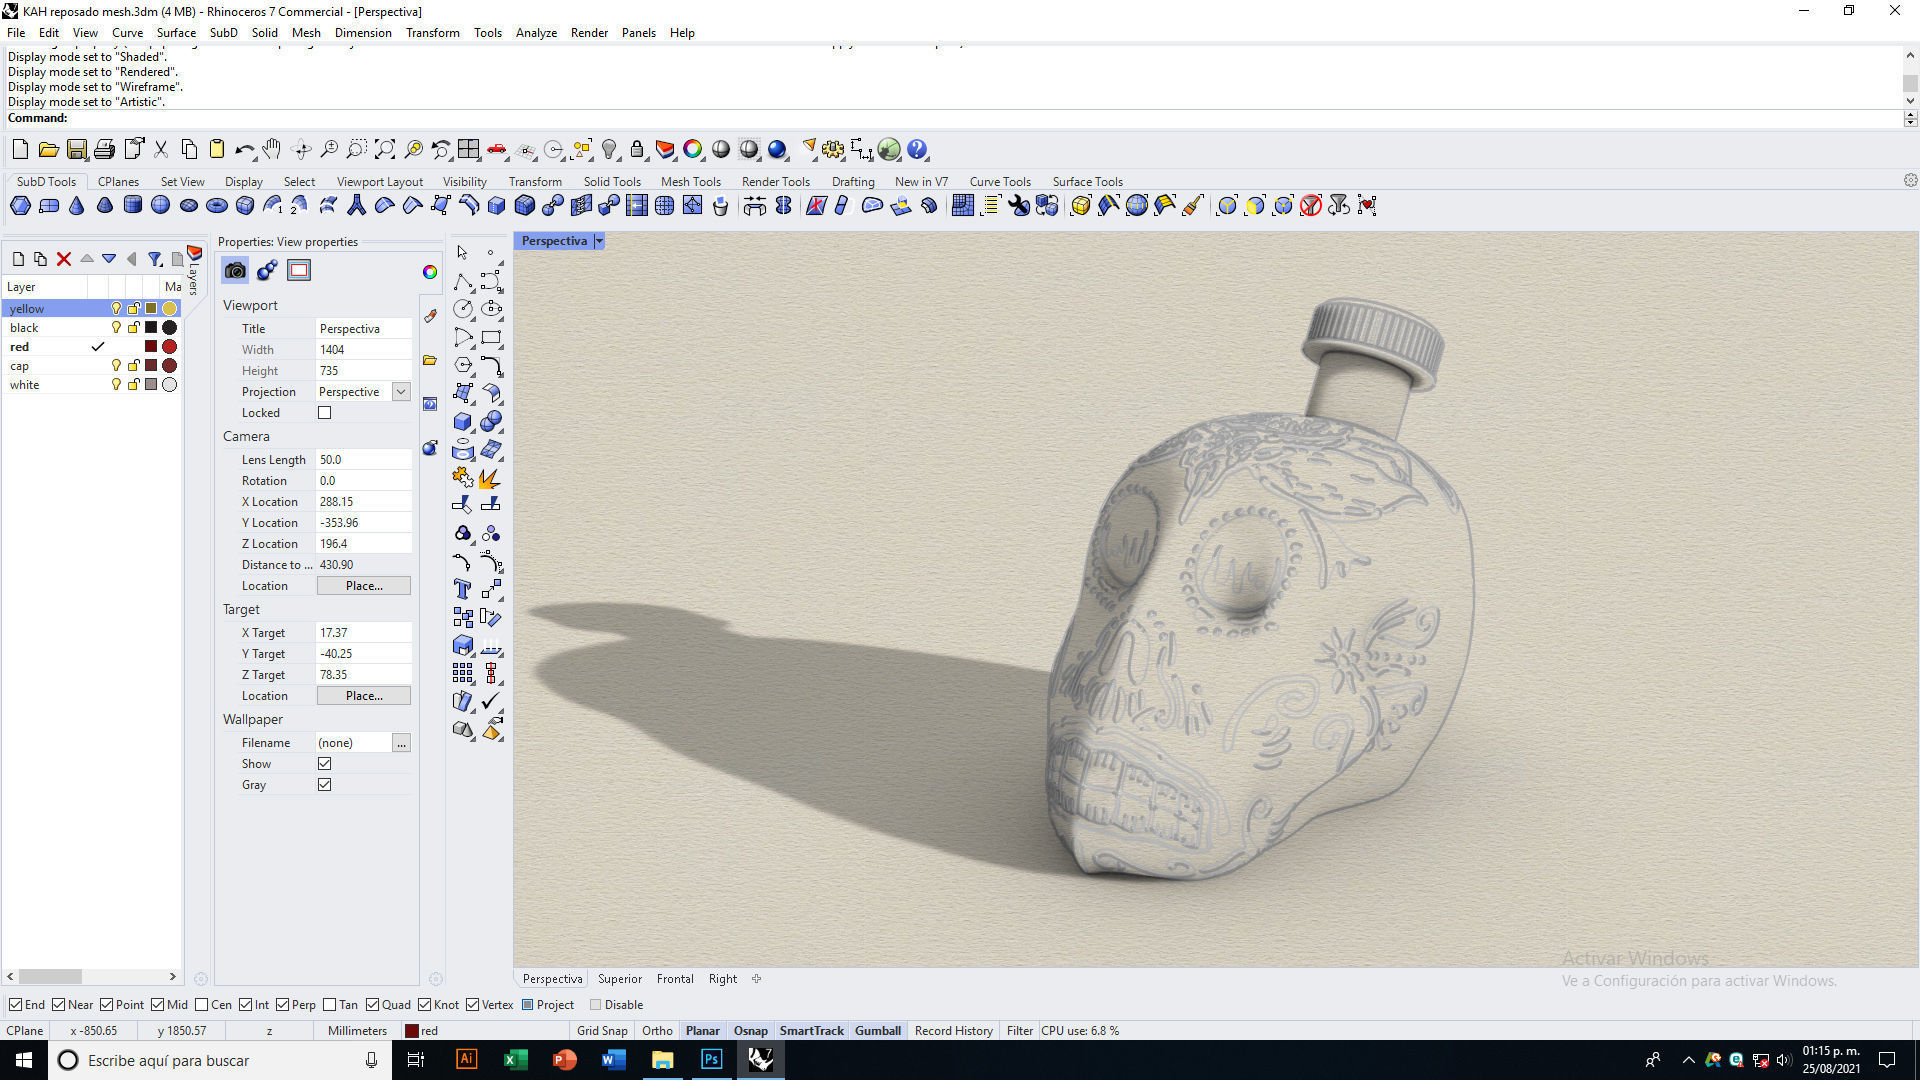
Task: Toggle the Project osnap checkbox
Action: click(x=528, y=1005)
